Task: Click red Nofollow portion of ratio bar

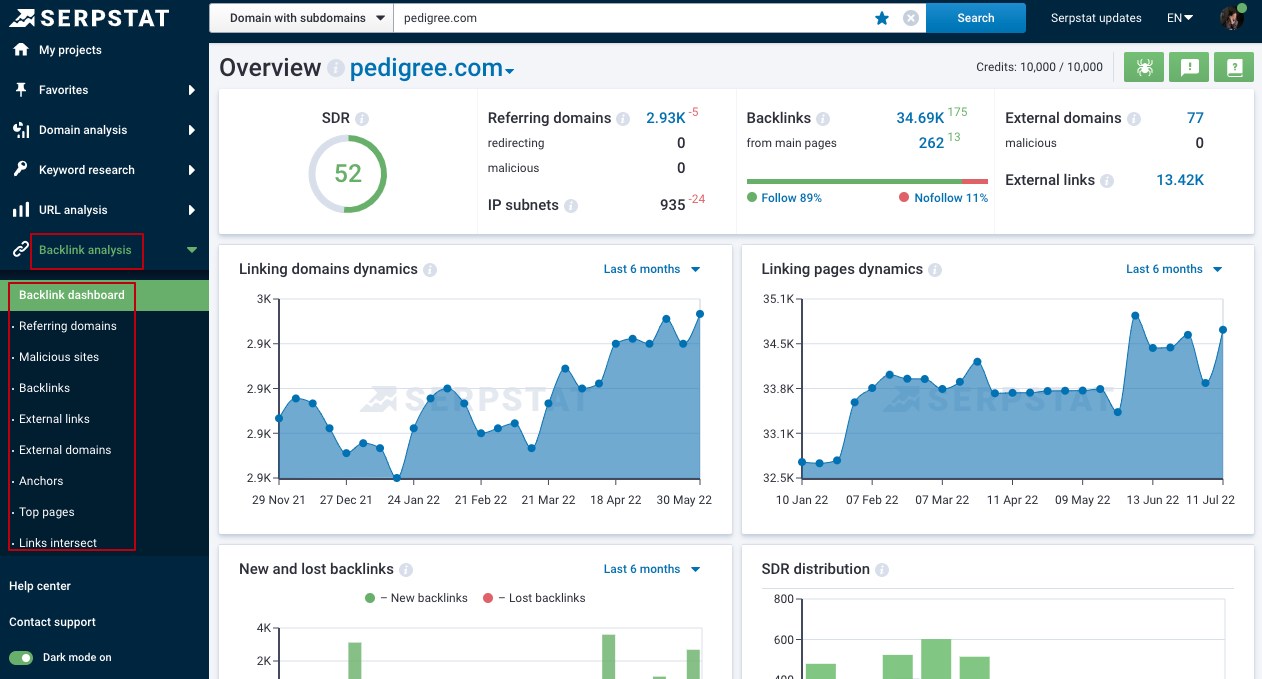Action: 975,182
